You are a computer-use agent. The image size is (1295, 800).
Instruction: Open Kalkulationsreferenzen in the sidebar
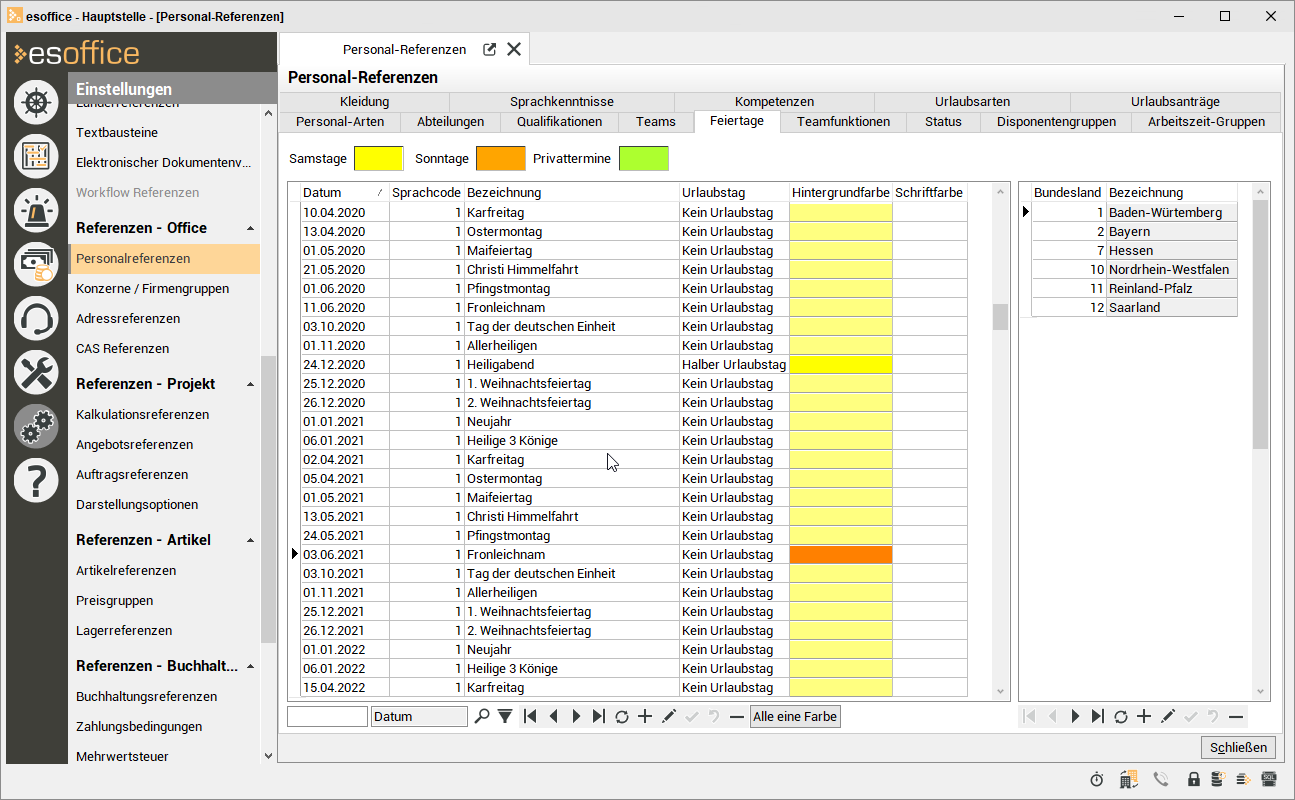(x=142, y=415)
